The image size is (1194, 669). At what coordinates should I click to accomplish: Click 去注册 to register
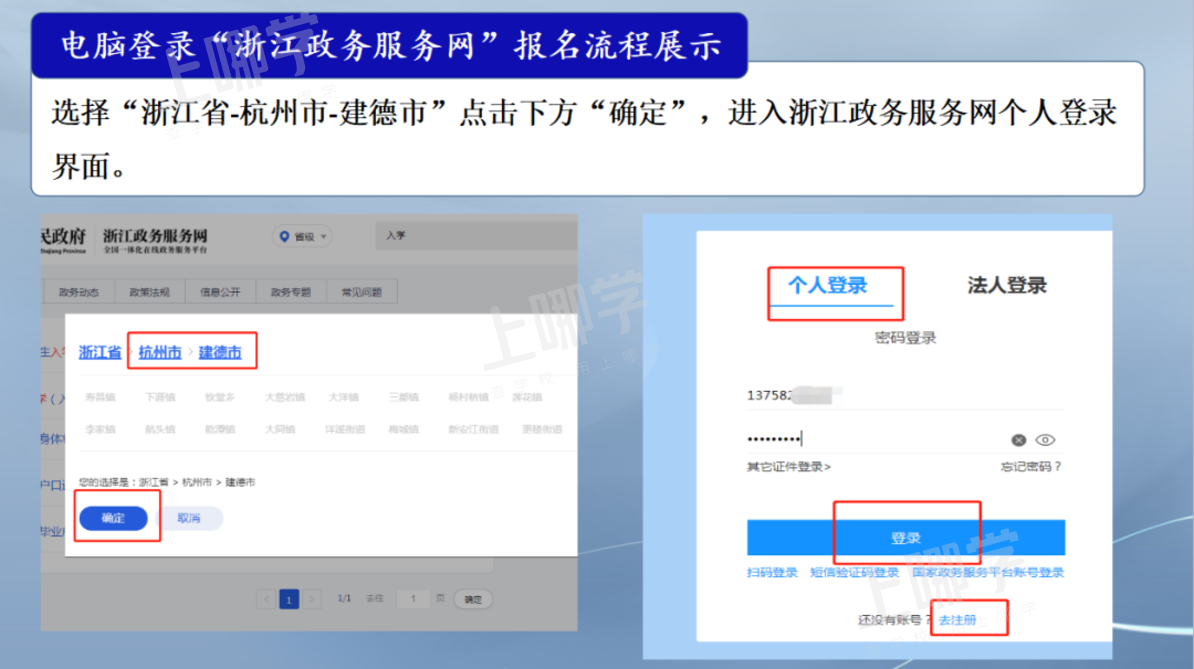pos(957,620)
